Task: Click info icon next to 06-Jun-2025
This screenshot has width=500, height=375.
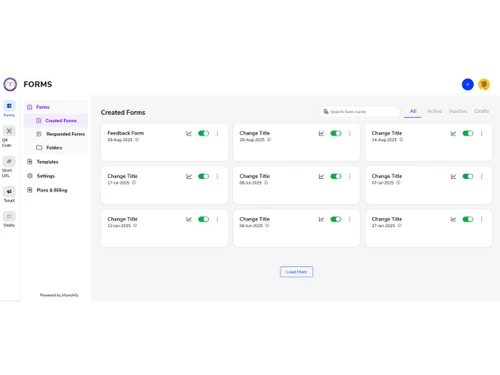Action: click(267, 226)
